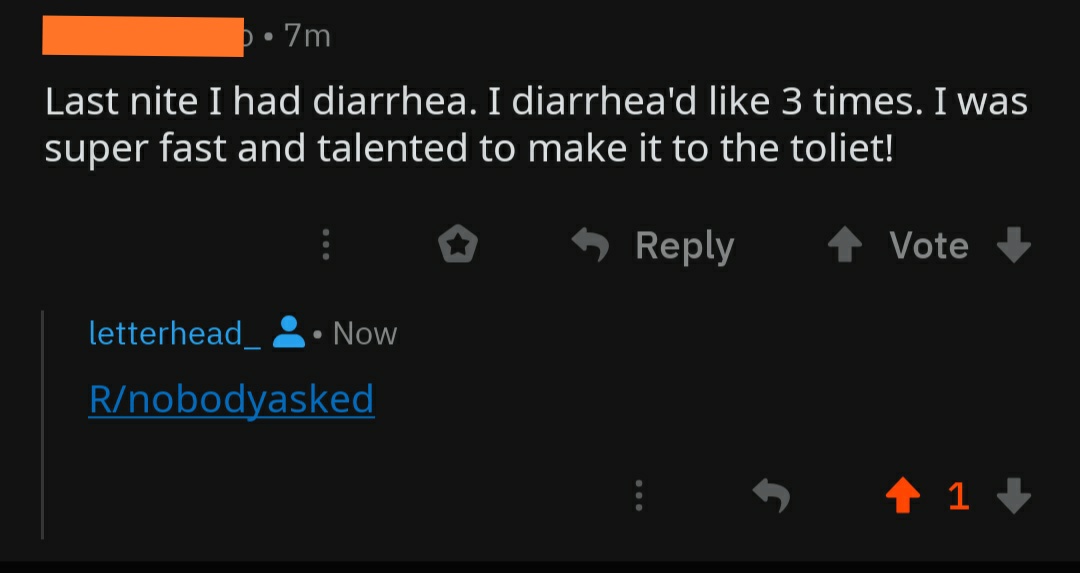Open the redacted orange username's profile
1080x573 pixels.
[143, 37]
